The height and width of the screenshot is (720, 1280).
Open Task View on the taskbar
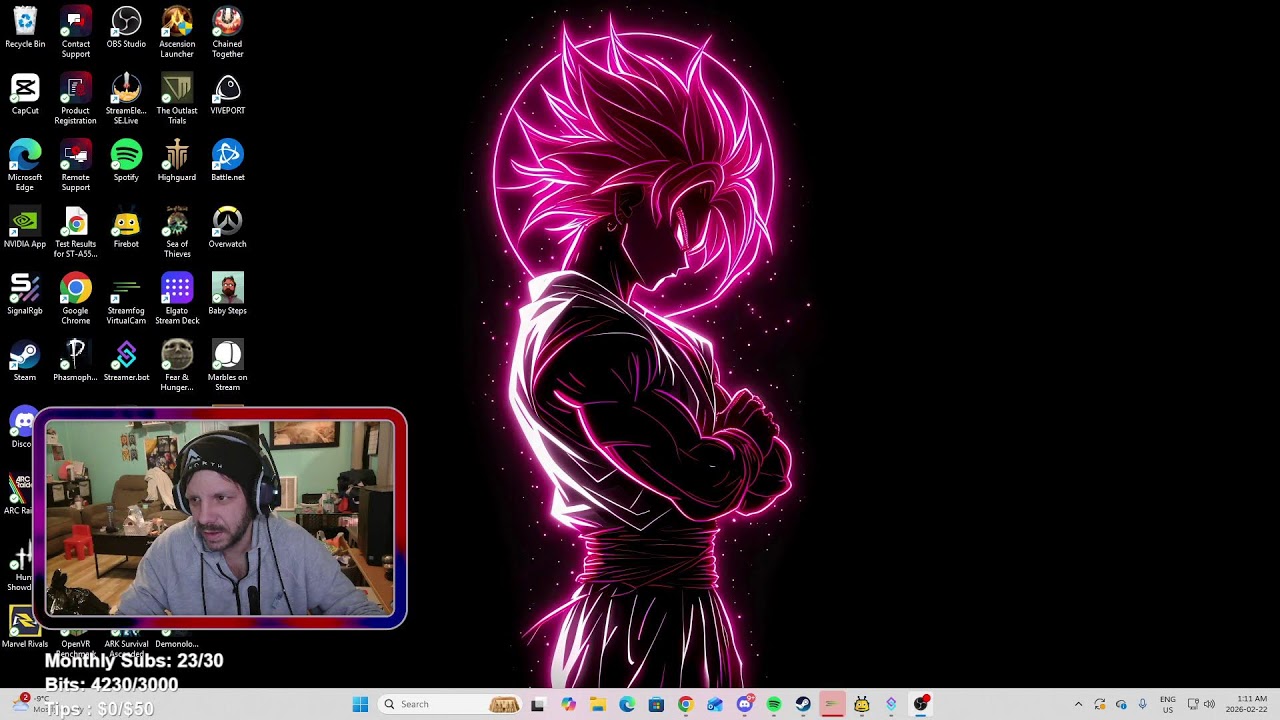pos(538,704)
